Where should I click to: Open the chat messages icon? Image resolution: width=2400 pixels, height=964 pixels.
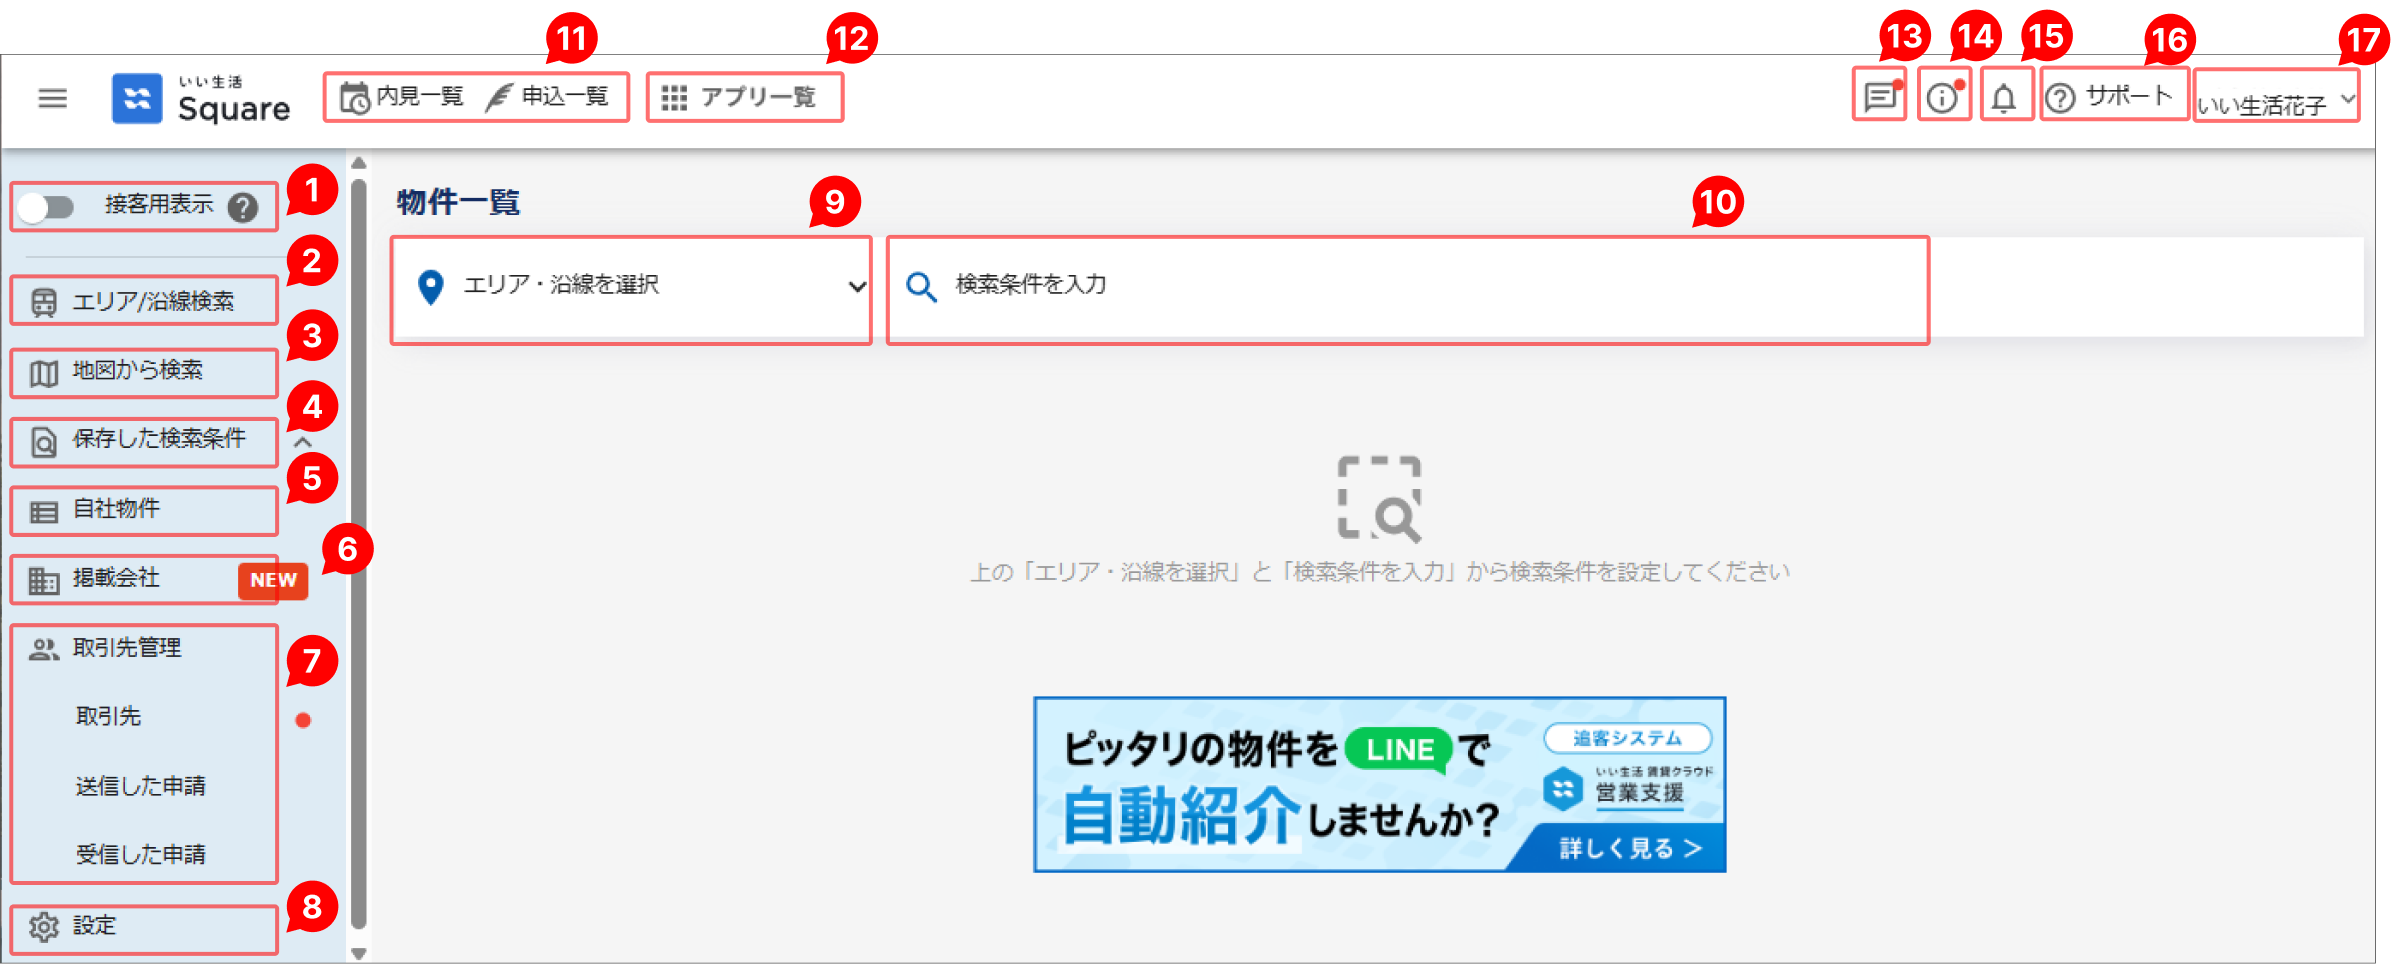[x=1879, y=97]
